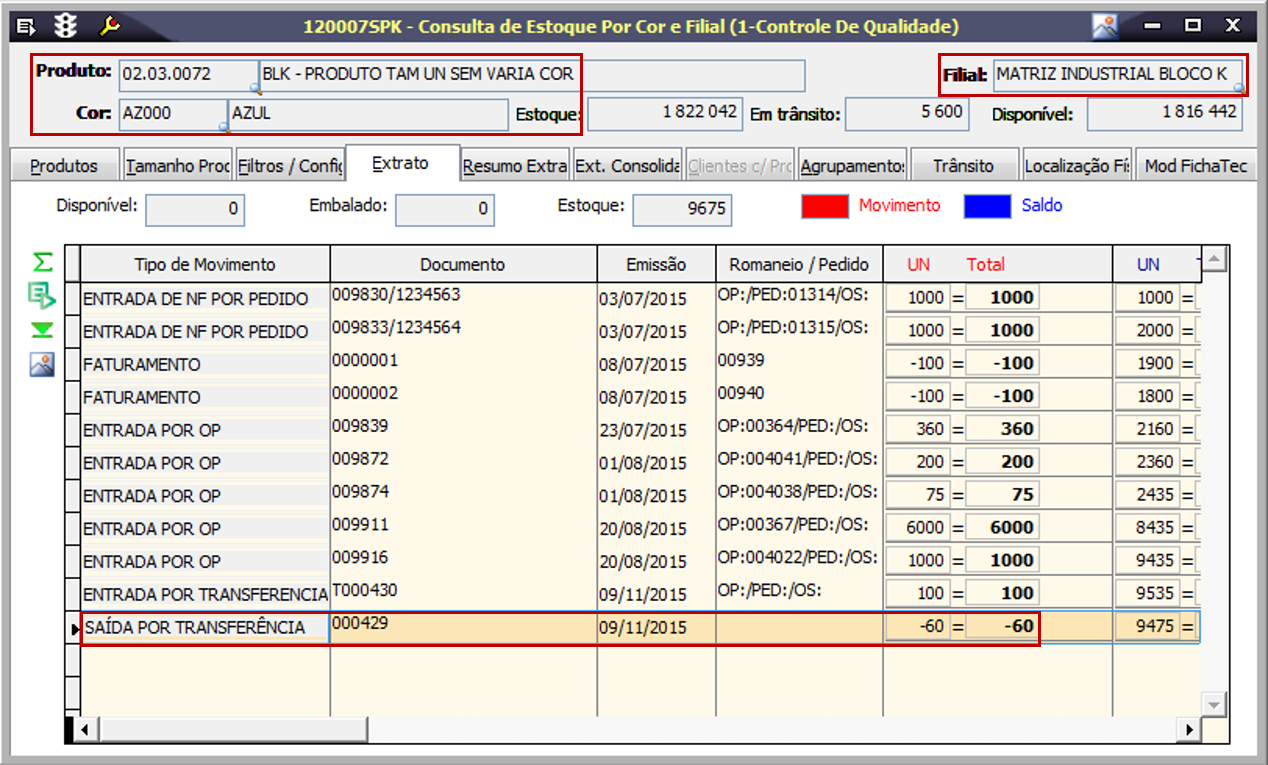
Task: Click the green down-arrow icon beside grid
Action: [x=42, y=331]
